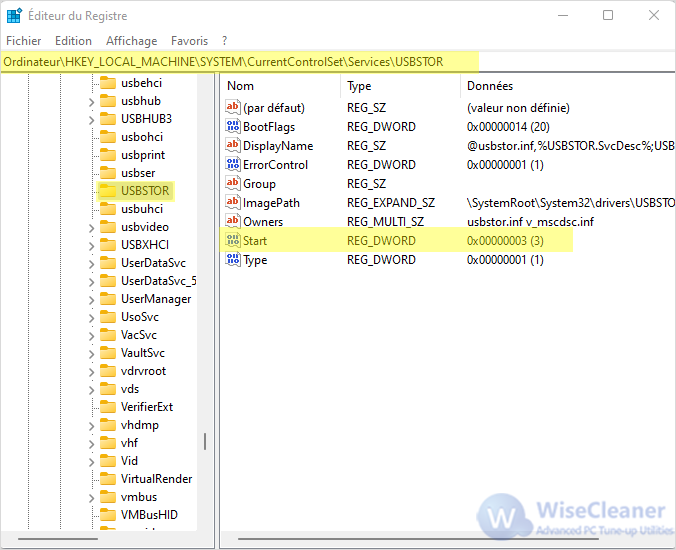Select the UserDataSvc_5 tree label
The height and width of the screenshot is (550, 676).
click(159, 281)
